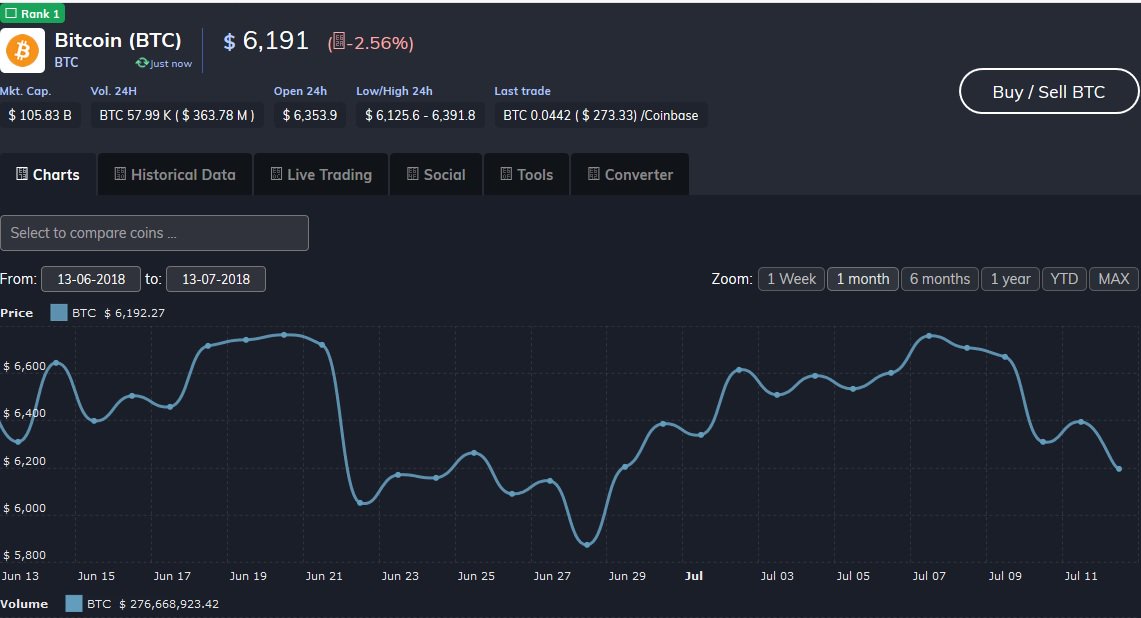Show the MAX chart range

pyautogui.click(x=1113, y=279)
